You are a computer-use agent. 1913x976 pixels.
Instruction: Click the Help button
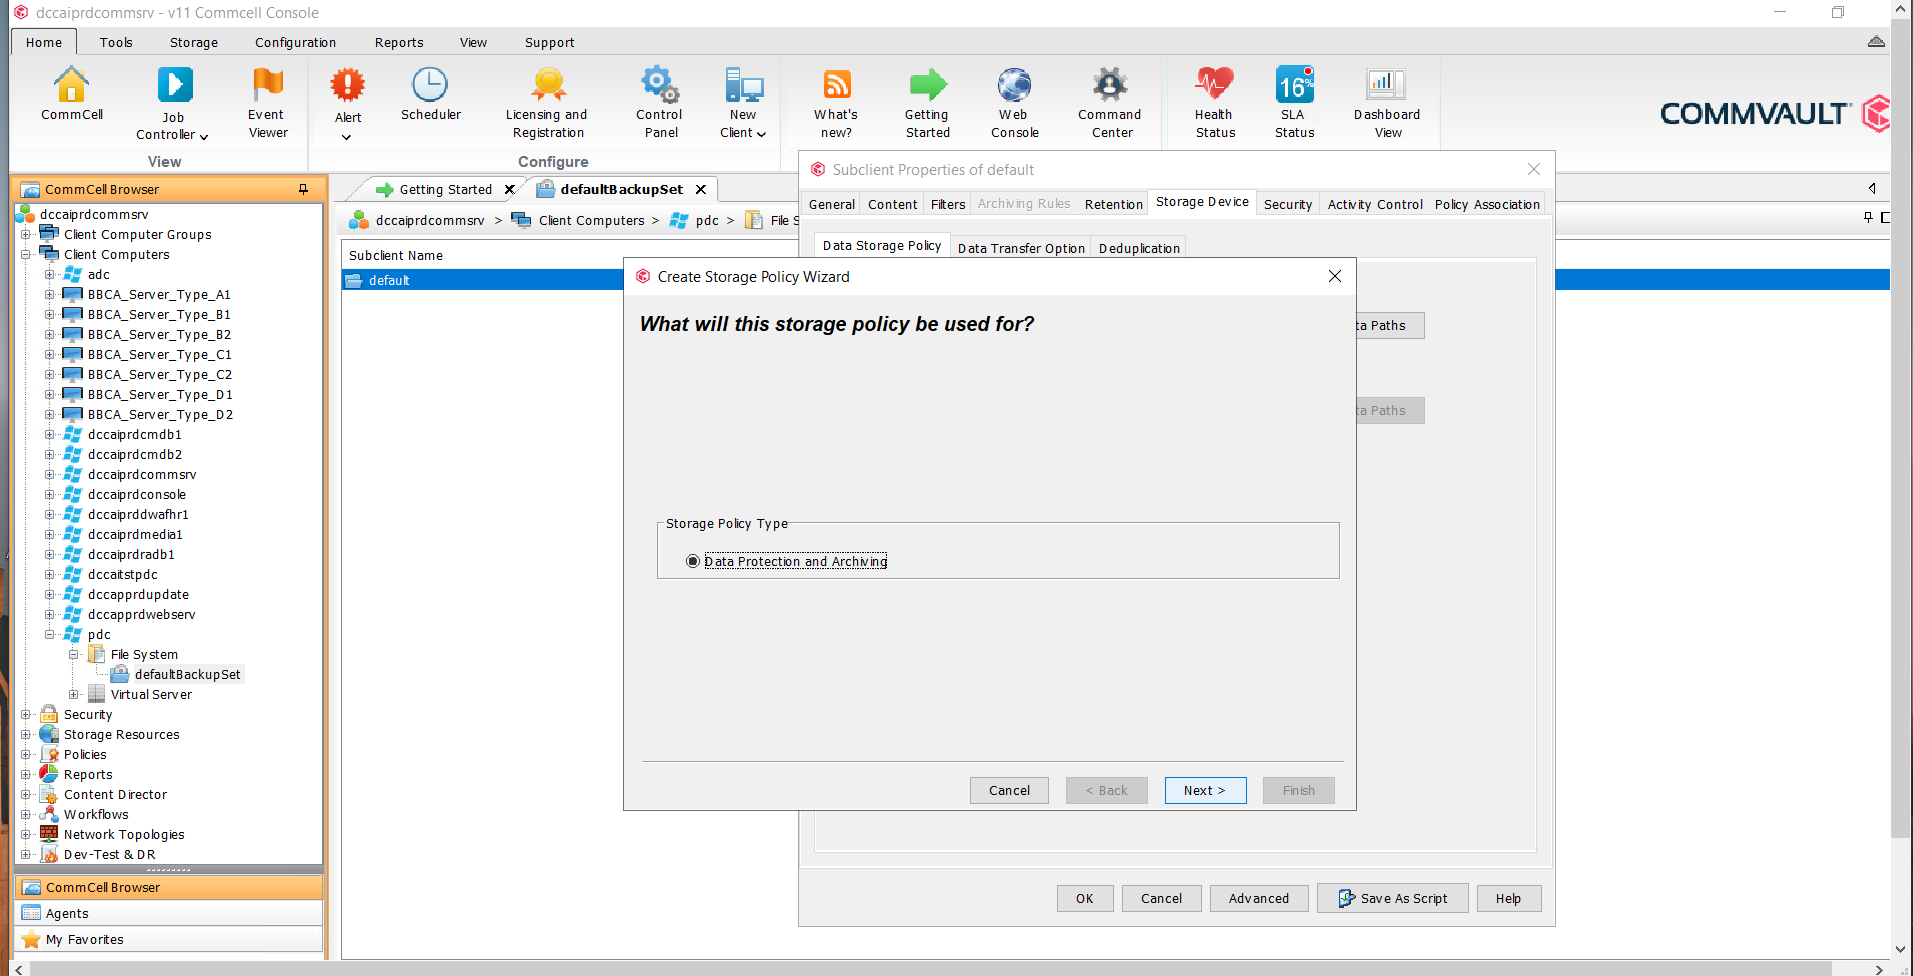1508,898
